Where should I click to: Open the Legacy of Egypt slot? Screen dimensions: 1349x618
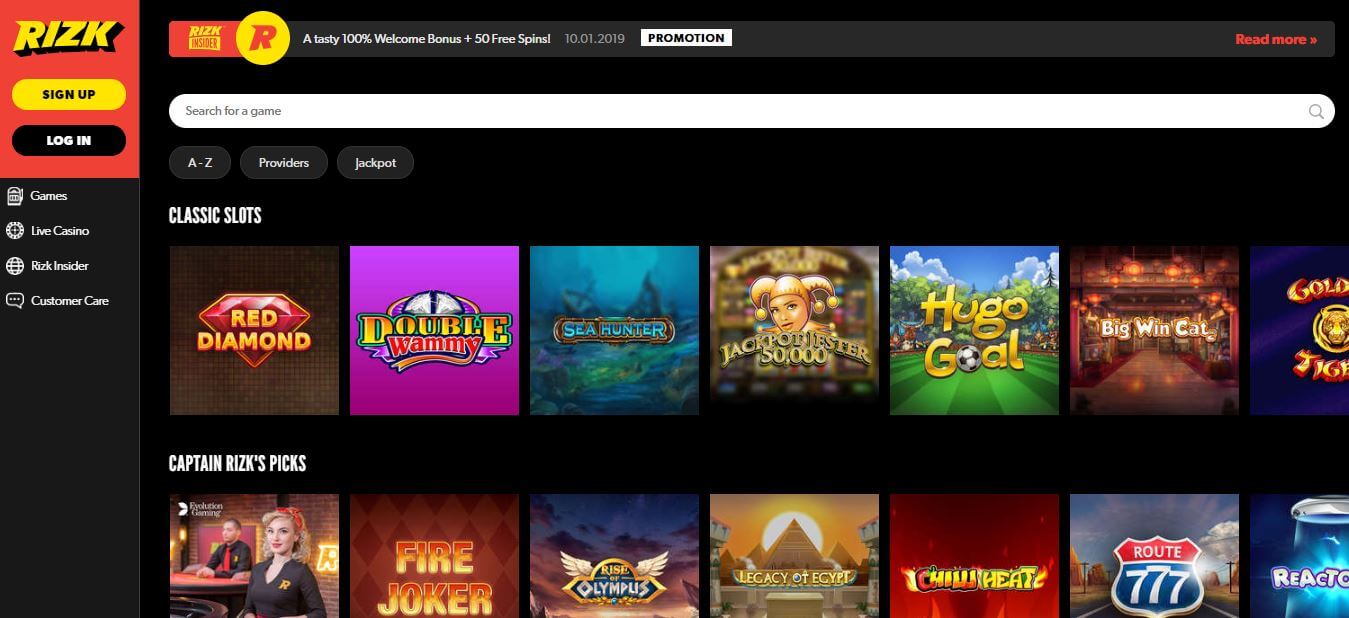click(x=794, y=556)
